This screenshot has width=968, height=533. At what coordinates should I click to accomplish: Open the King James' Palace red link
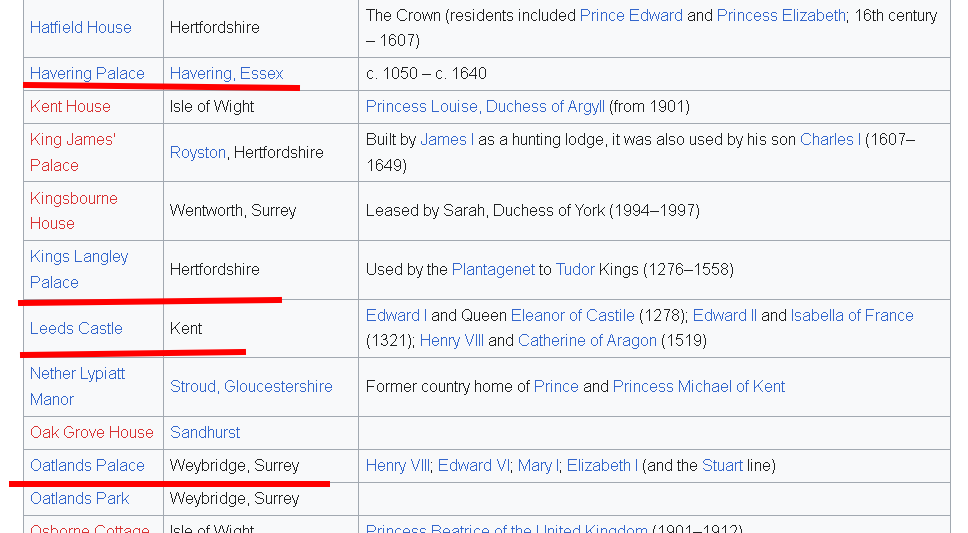[73, 153]
